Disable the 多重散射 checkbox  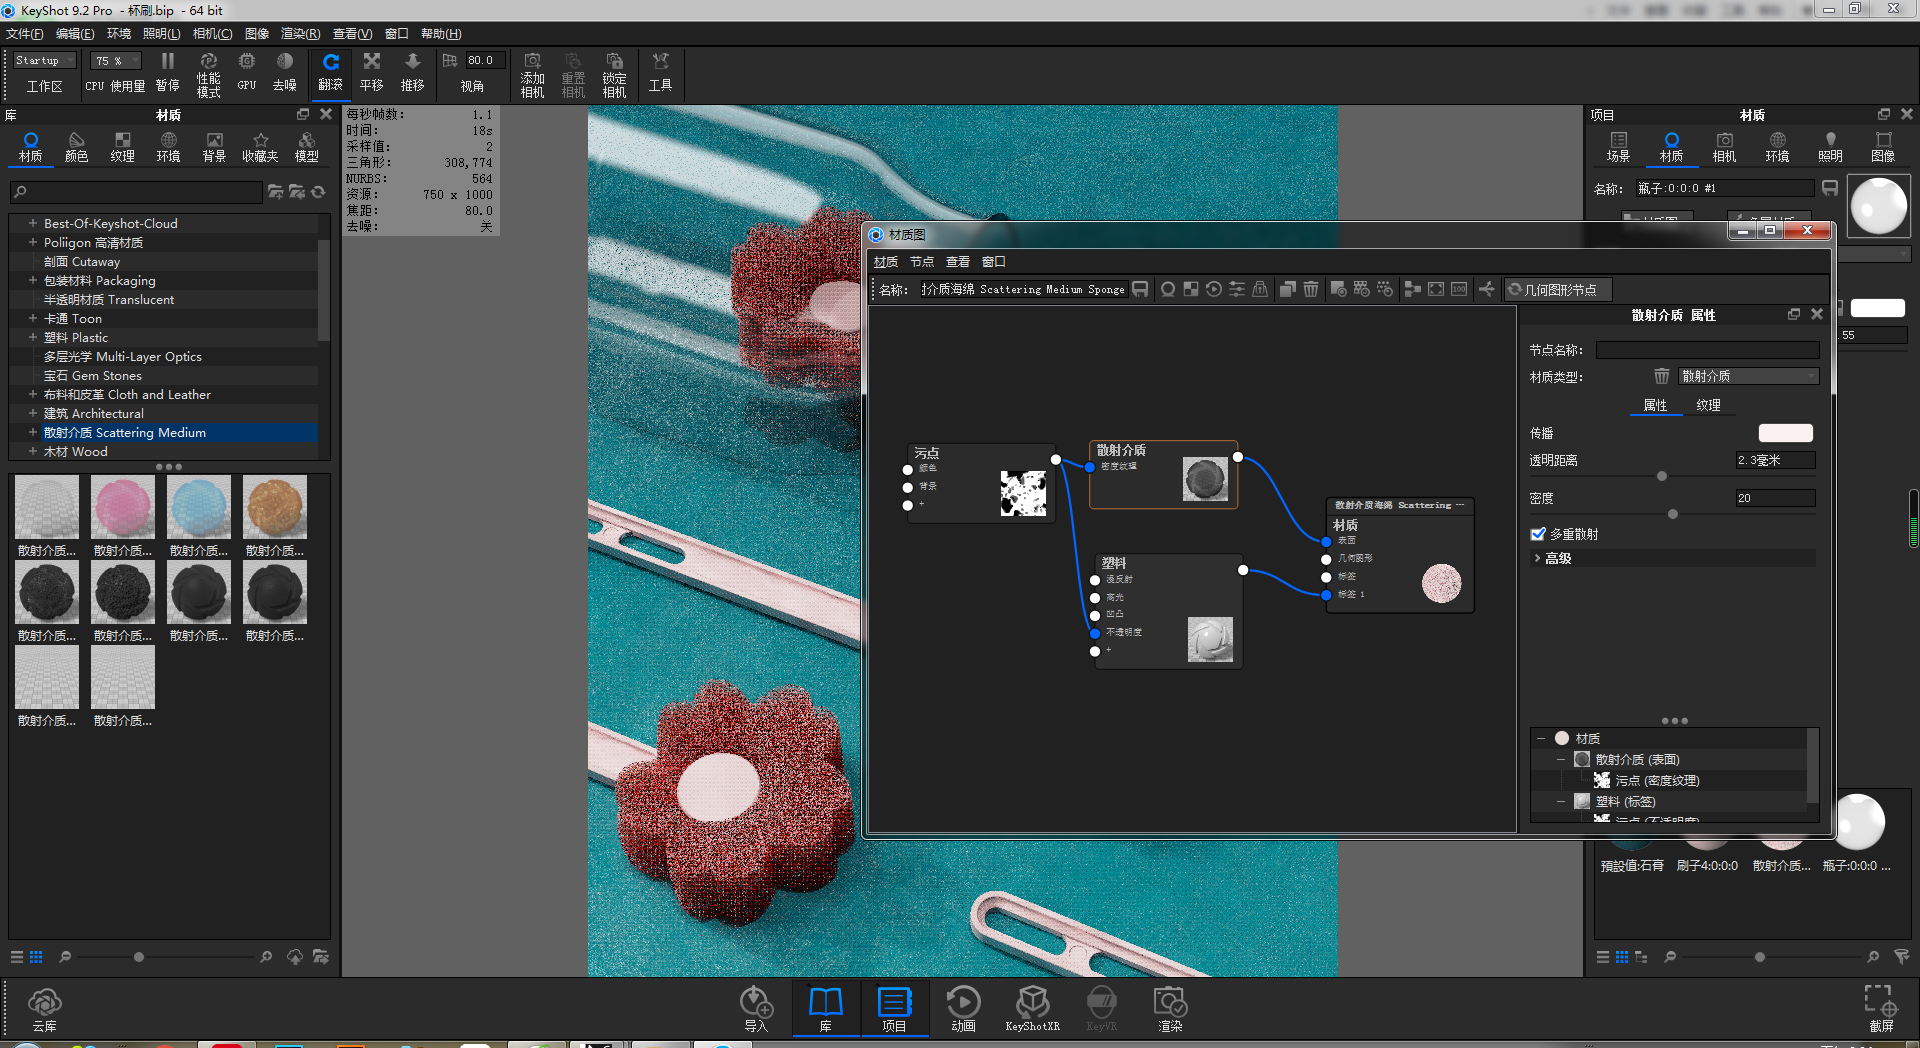click(x=1538, y=533)
